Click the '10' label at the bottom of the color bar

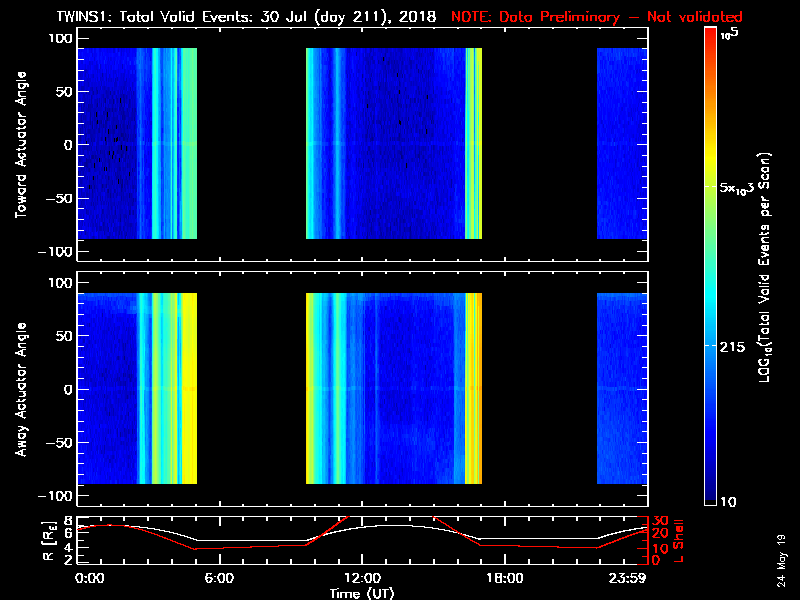point(728,502)
